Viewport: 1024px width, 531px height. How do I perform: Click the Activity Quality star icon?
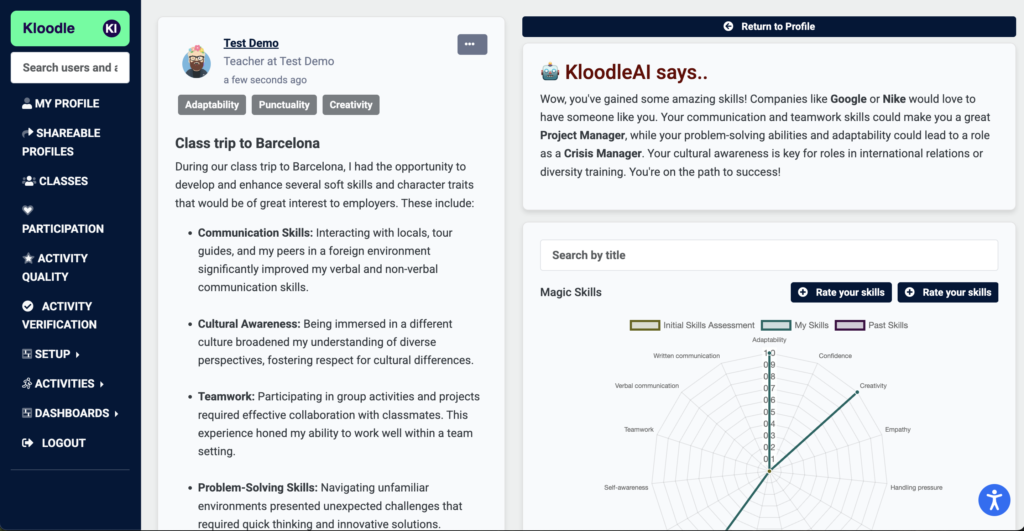click(28, 258)
